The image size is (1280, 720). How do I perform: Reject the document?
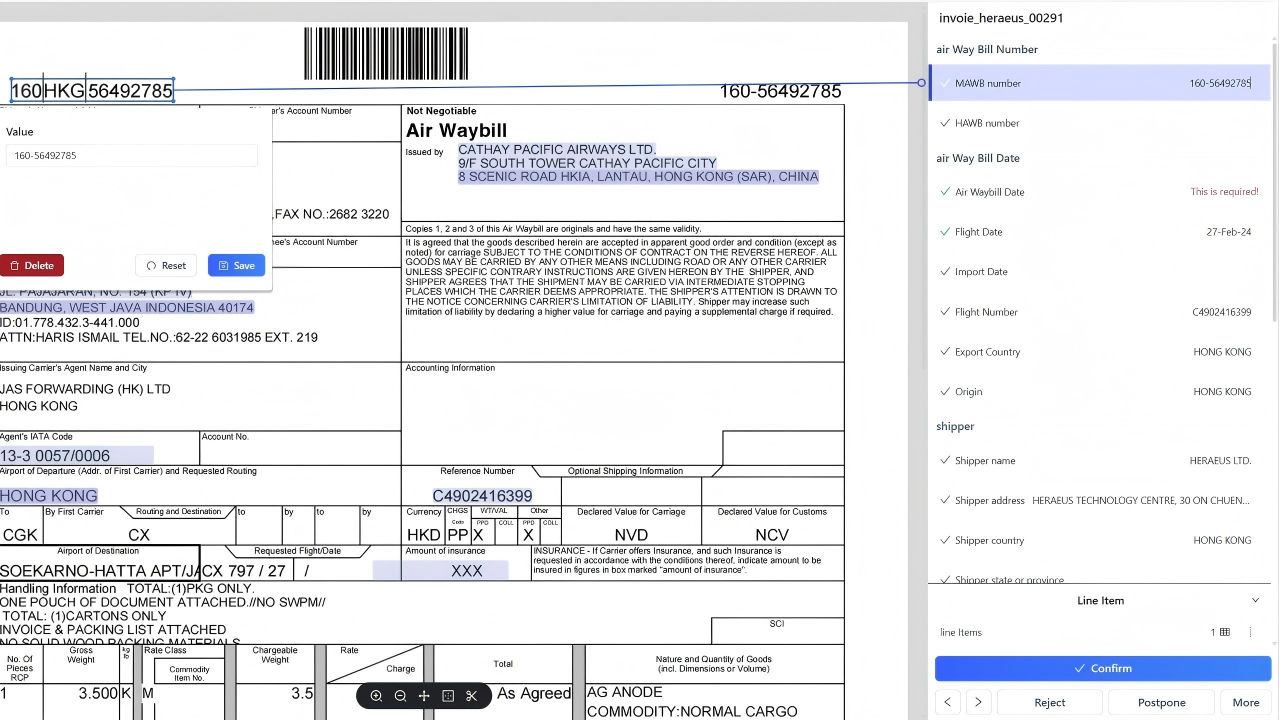[1050, 702]
